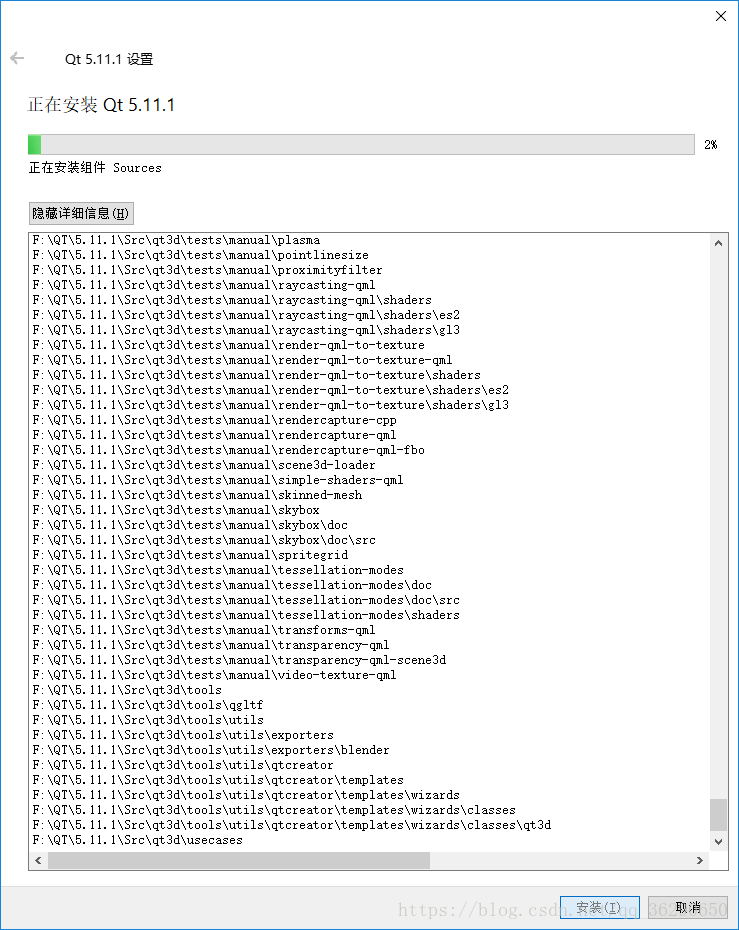Click the vertical scrollbar up arrow
Screen dimensions: 739x930
718,243
